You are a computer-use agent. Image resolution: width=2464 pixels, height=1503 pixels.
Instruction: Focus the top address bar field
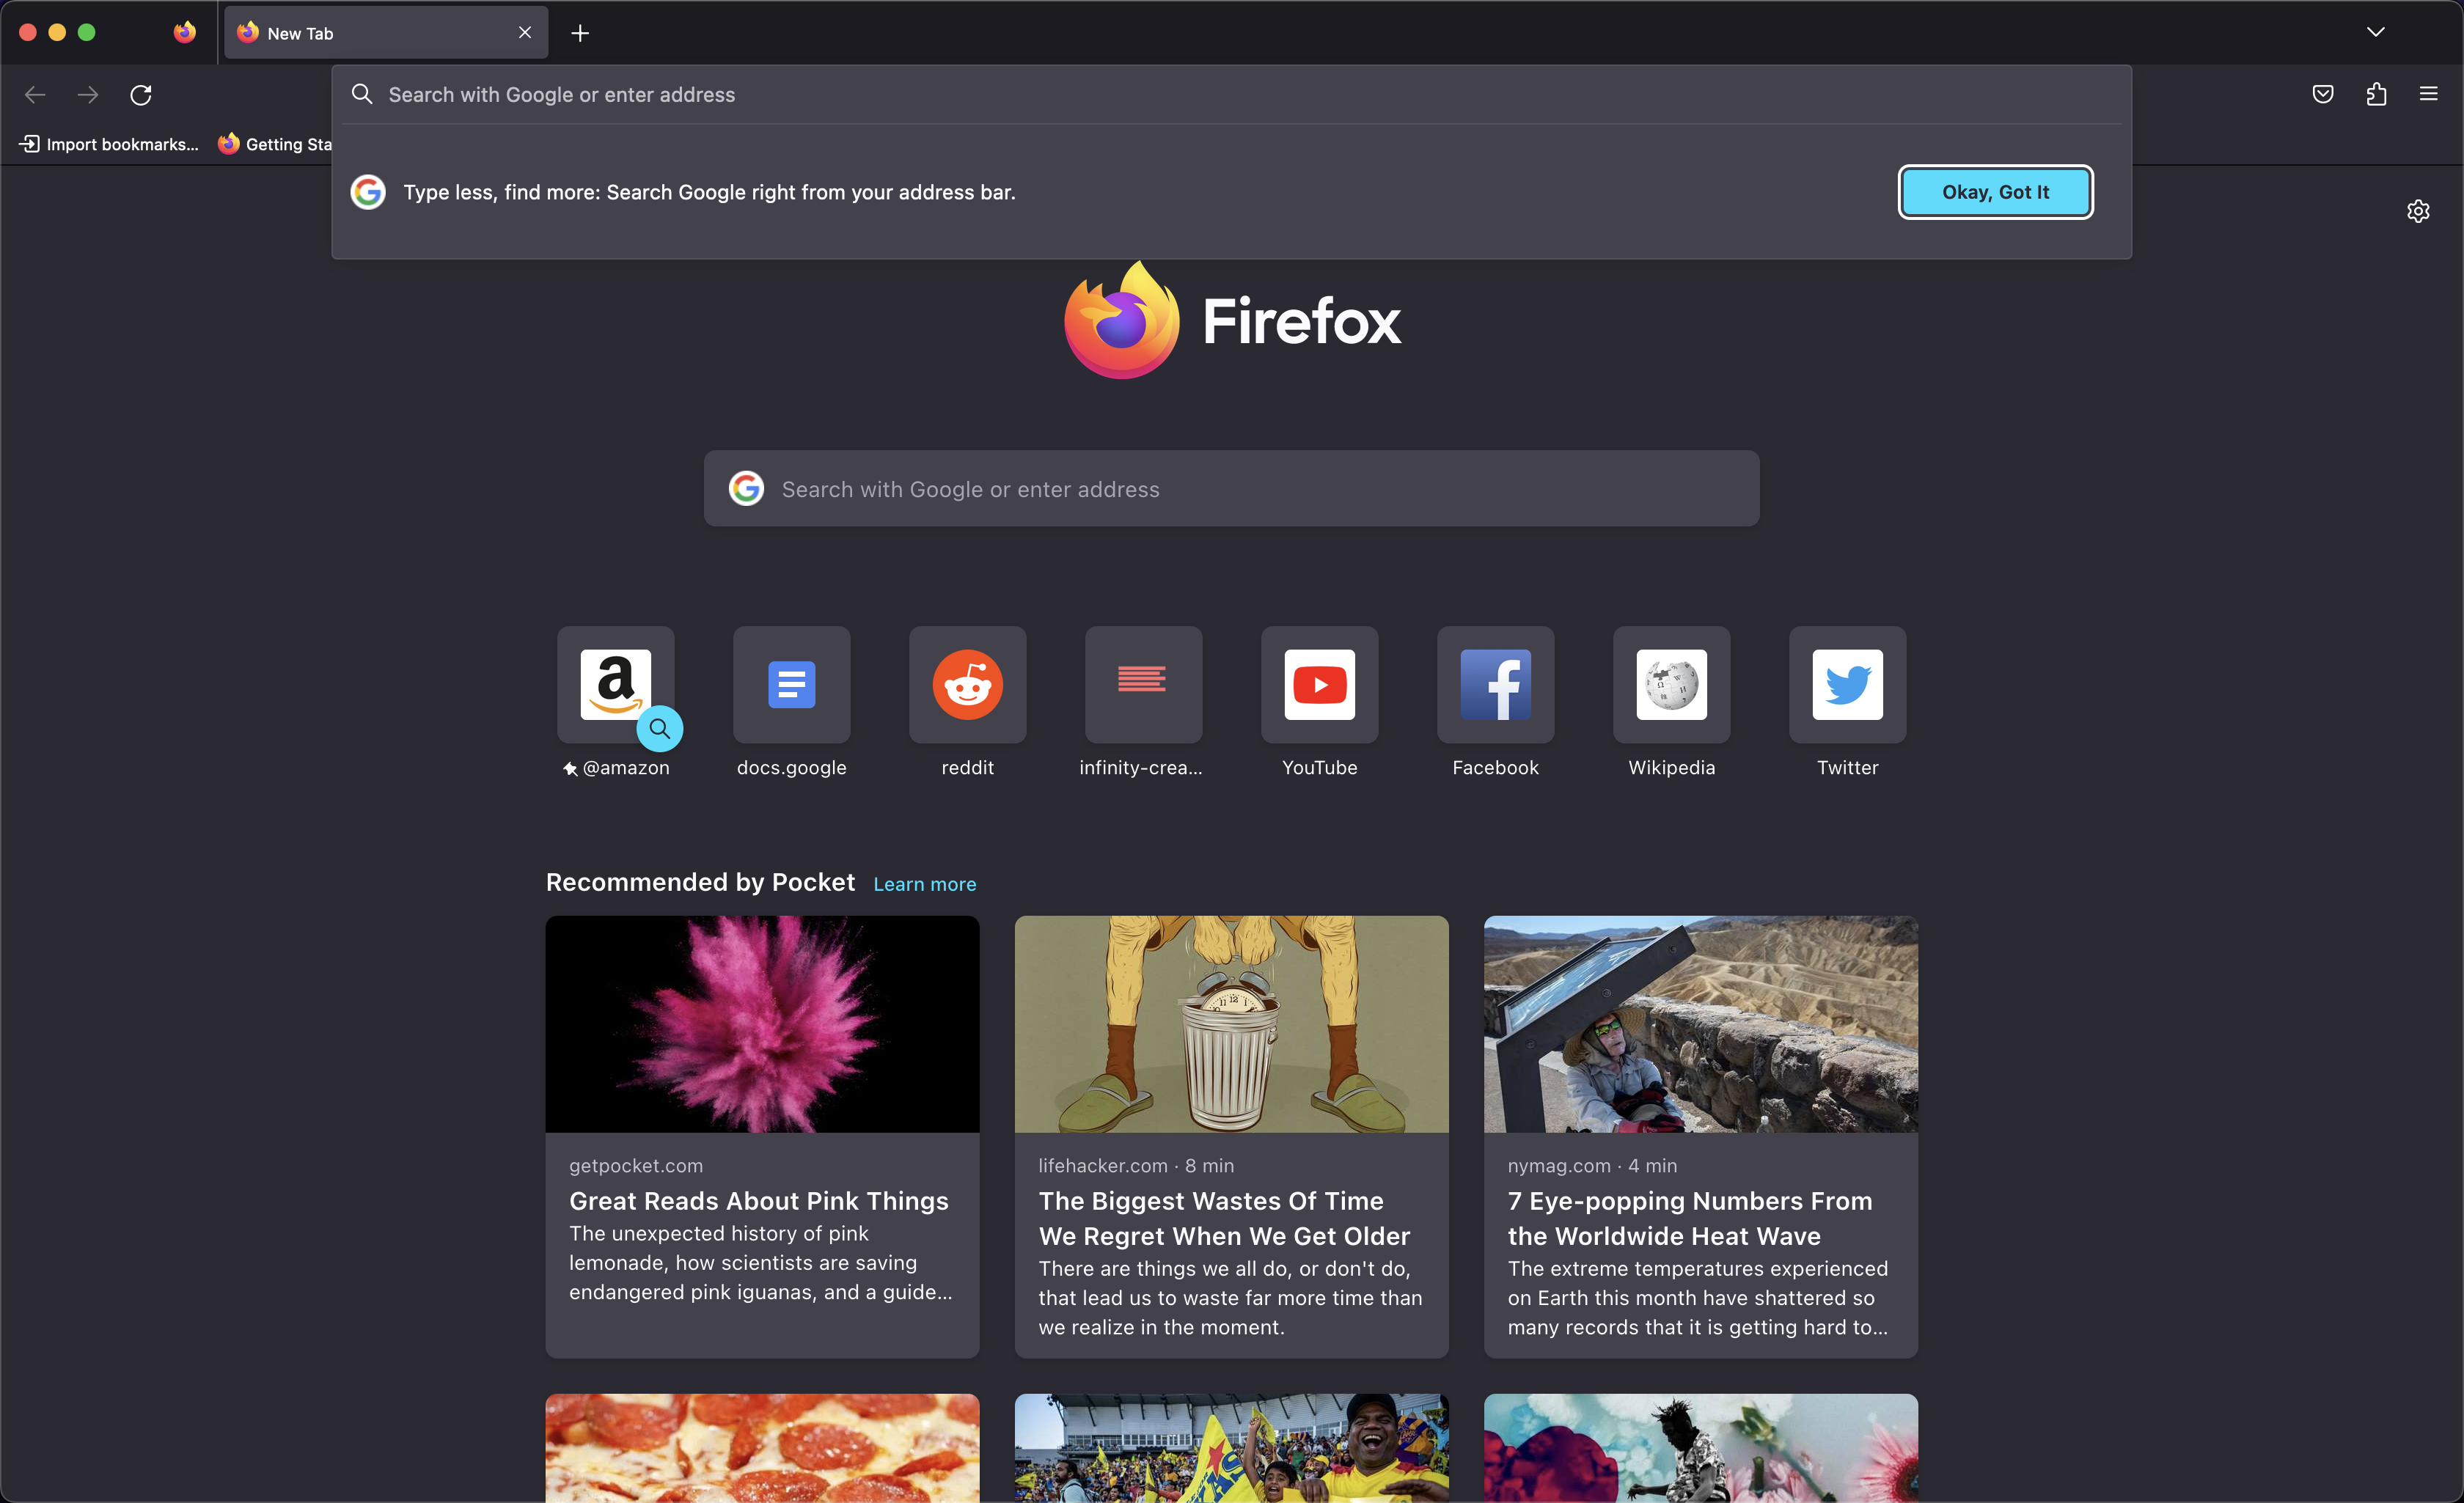[x=1232, y=95]
